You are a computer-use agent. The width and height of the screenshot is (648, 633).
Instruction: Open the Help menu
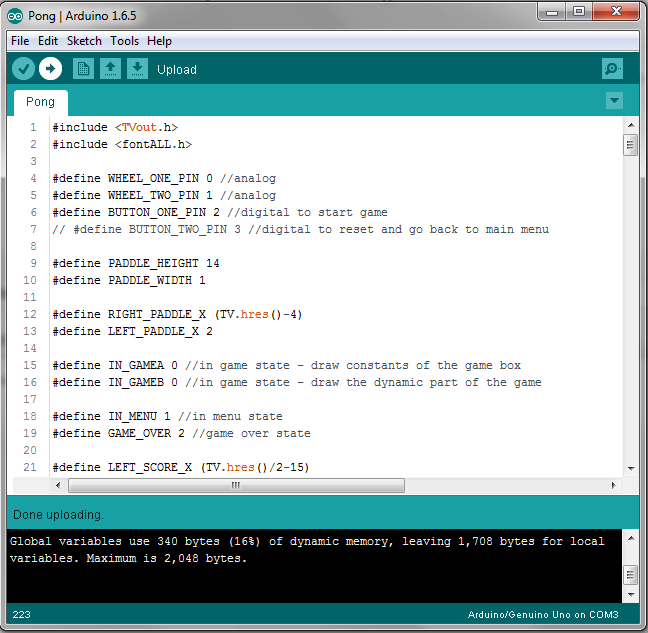coord(160,41)
